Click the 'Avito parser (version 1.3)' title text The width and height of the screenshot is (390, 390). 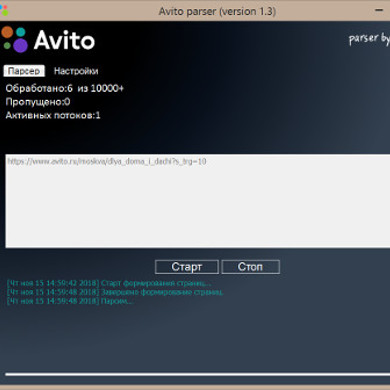(x=217, y=11)
